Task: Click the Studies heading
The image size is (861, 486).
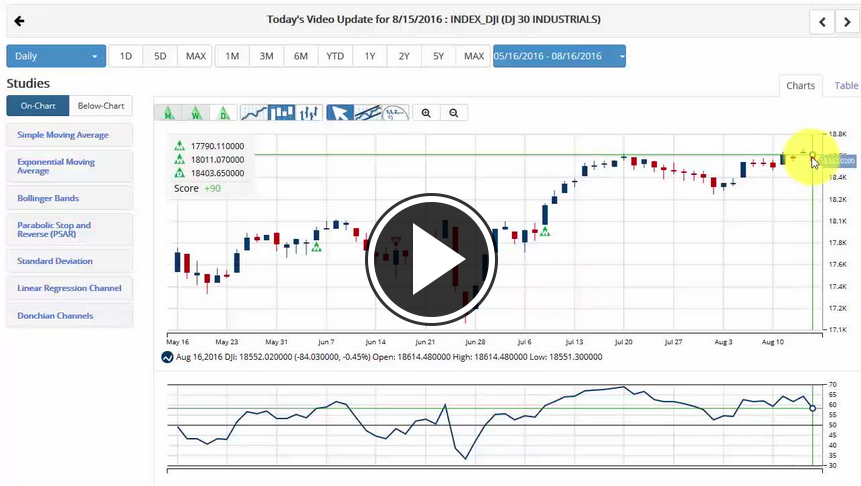Action: 28,83
